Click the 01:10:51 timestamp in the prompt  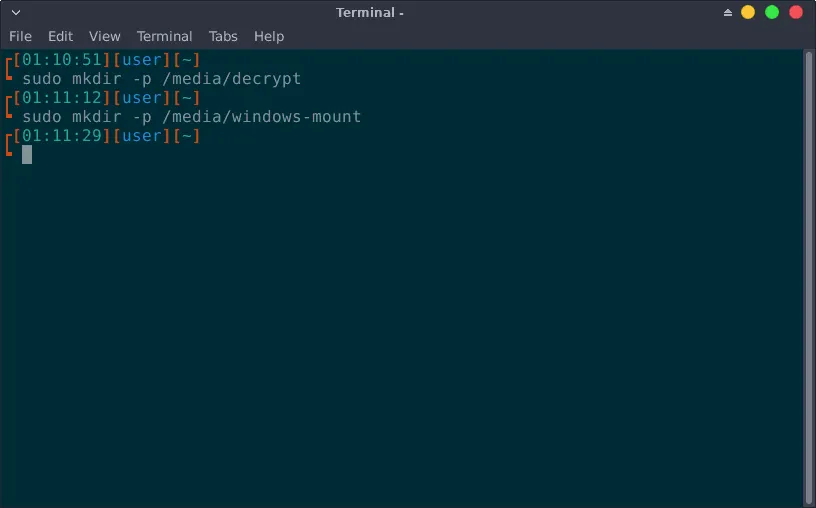click(62, 59)
